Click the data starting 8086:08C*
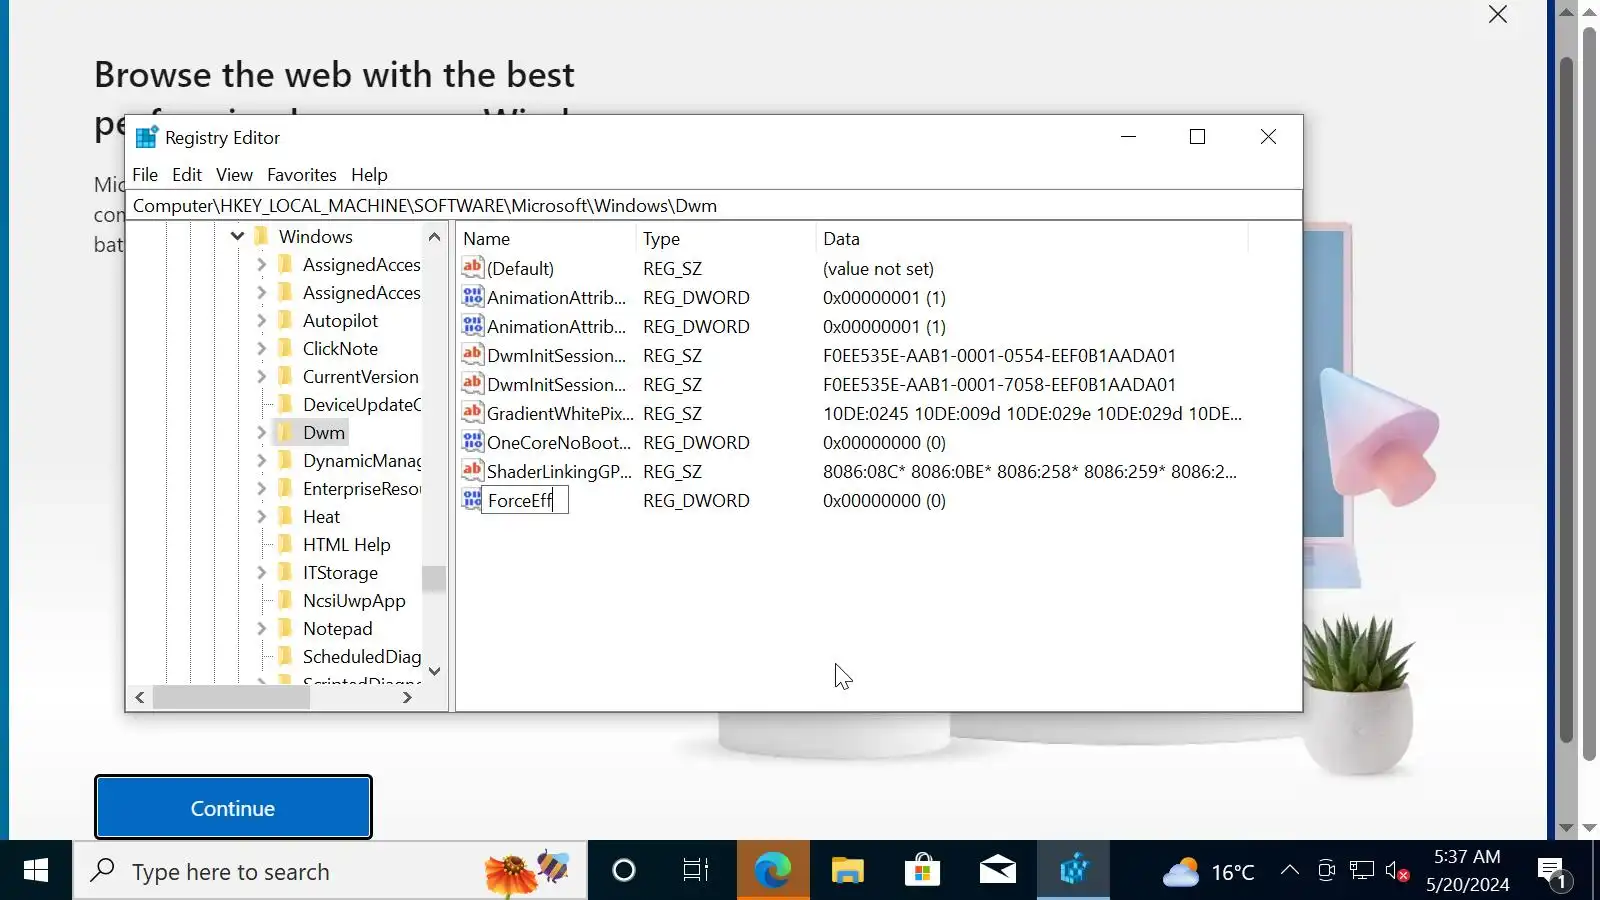 click(x=1030, y=471)
